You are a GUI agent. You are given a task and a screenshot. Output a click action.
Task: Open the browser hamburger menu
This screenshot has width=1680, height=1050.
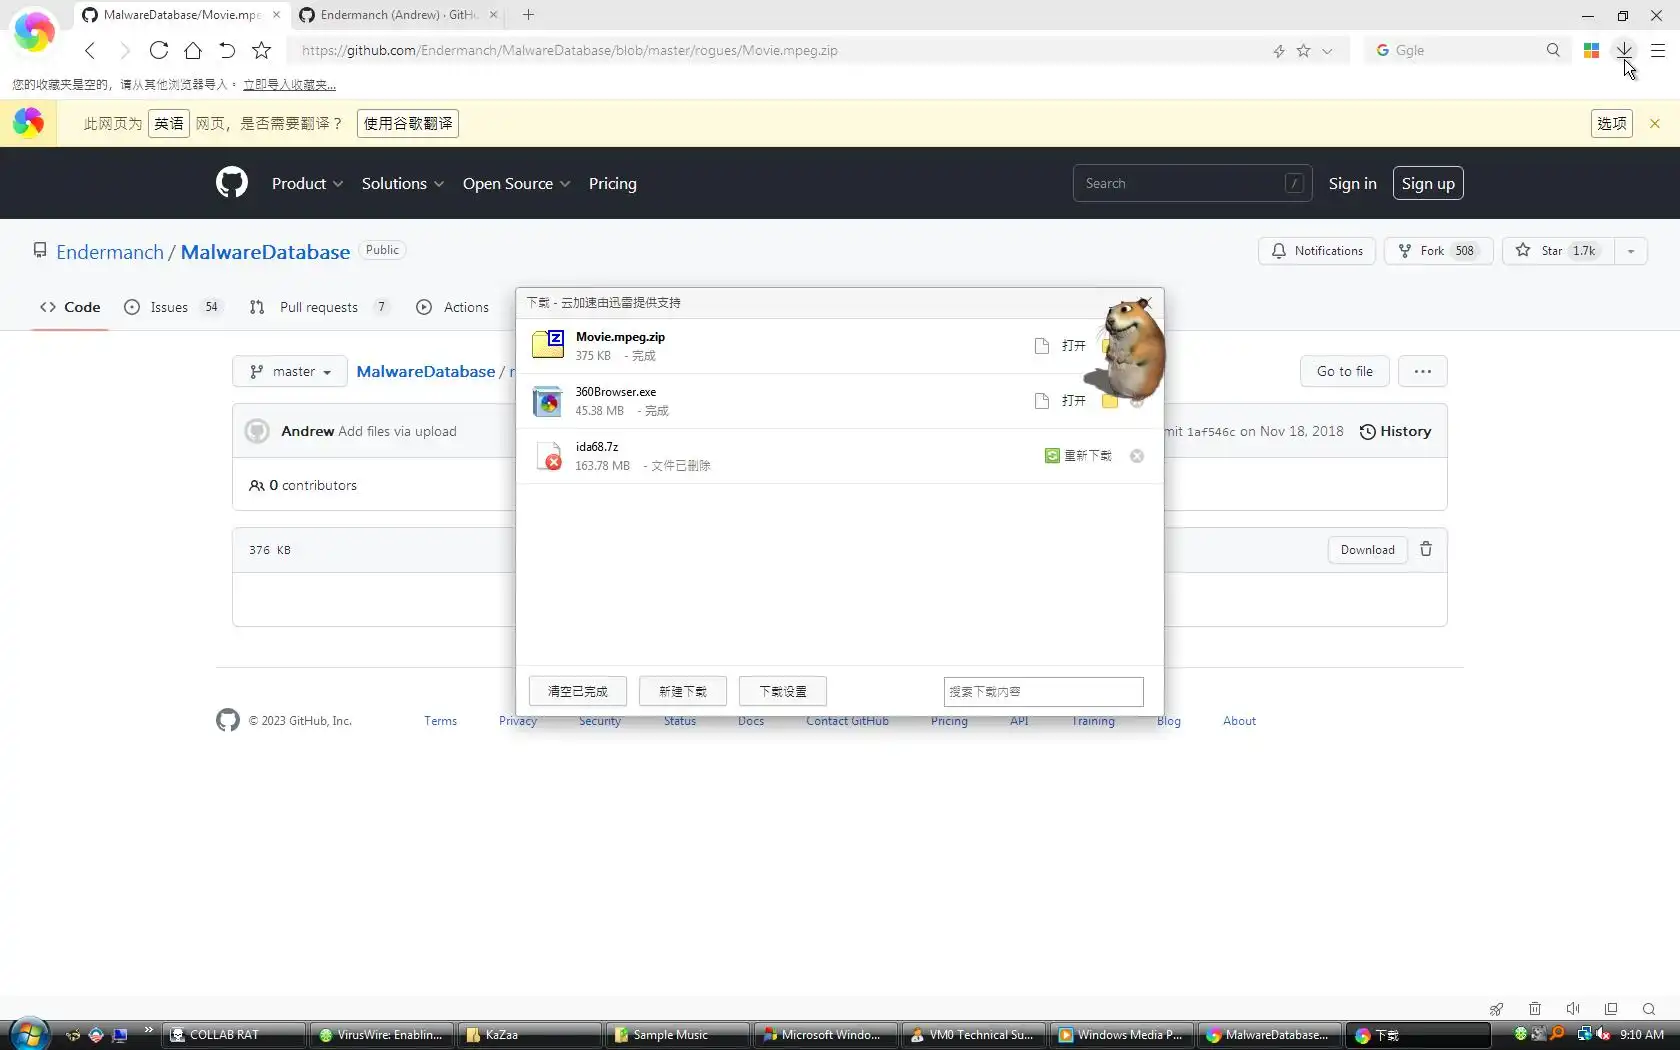tap(1658, 50)
